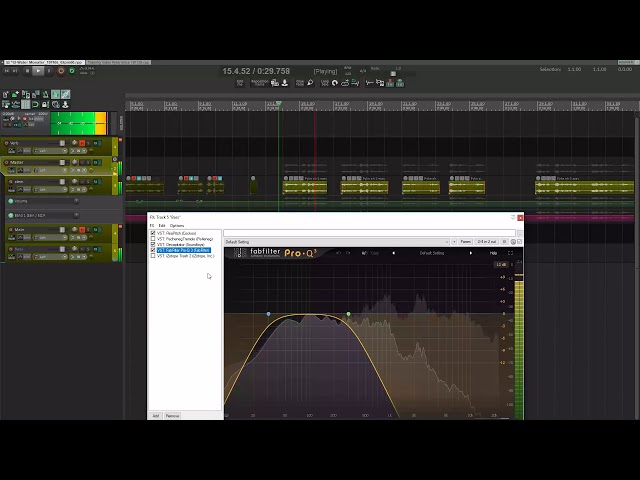Stop playback with the Stop button
The image size is (640, 480).
(27, 71)
